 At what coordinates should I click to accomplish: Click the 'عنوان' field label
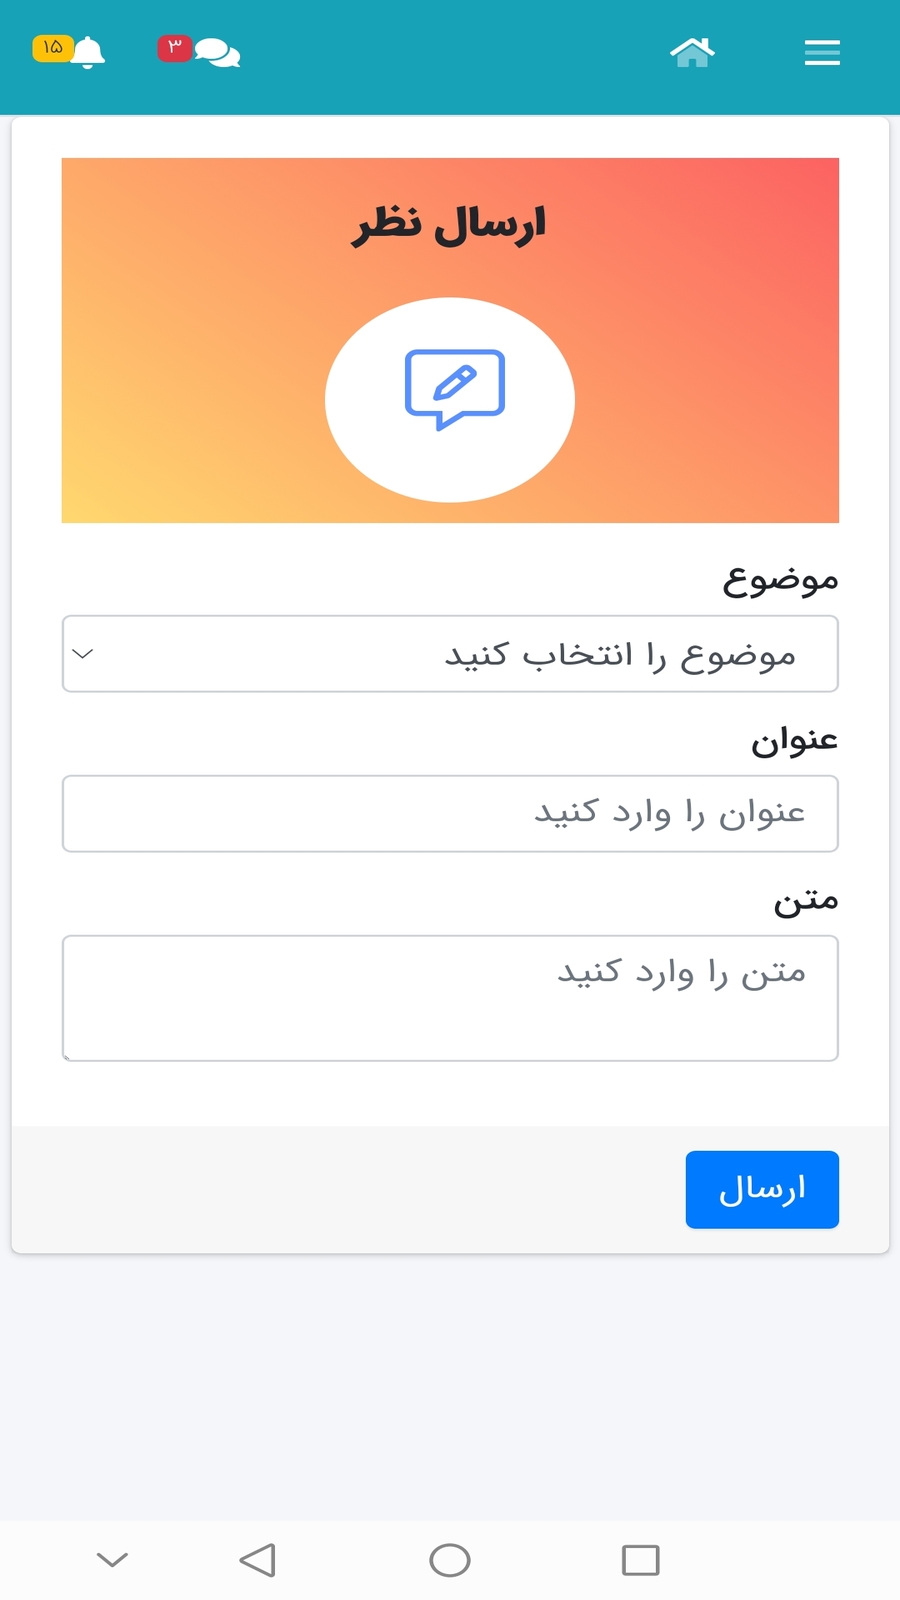click(x=794, y=740)
